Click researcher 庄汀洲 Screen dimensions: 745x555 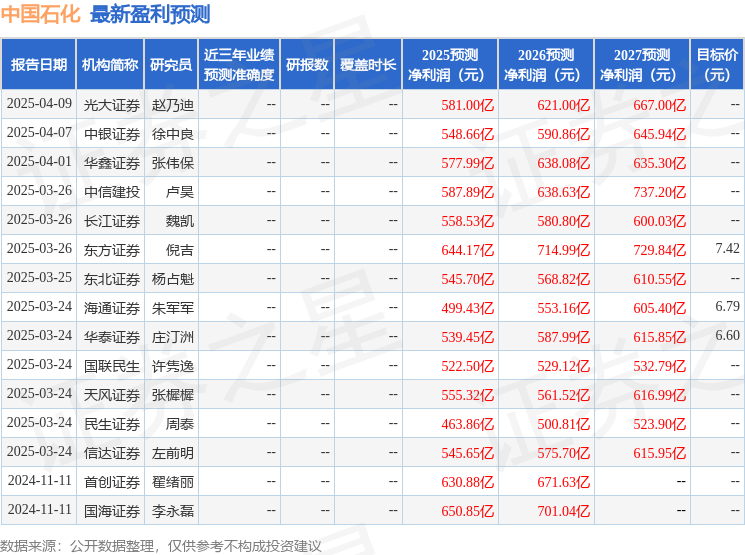point(172,337)
